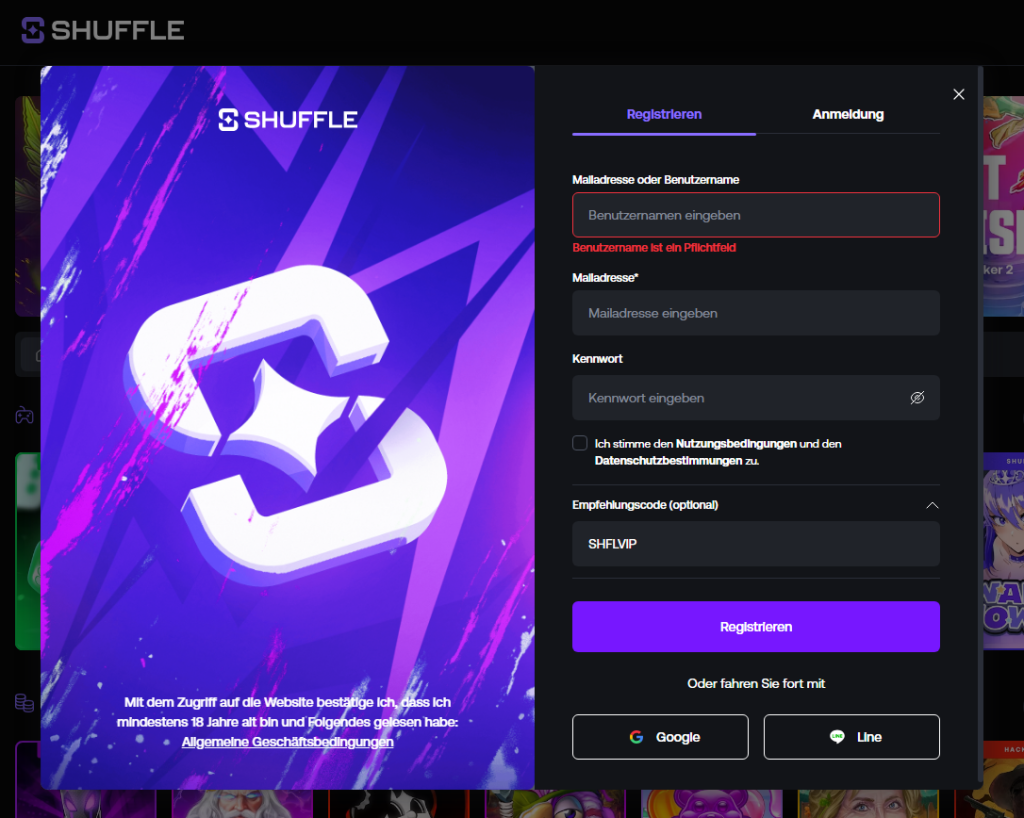Click the purple Registrieren button
This screenshot has height=818, width=1024.
tap(756, 627)
